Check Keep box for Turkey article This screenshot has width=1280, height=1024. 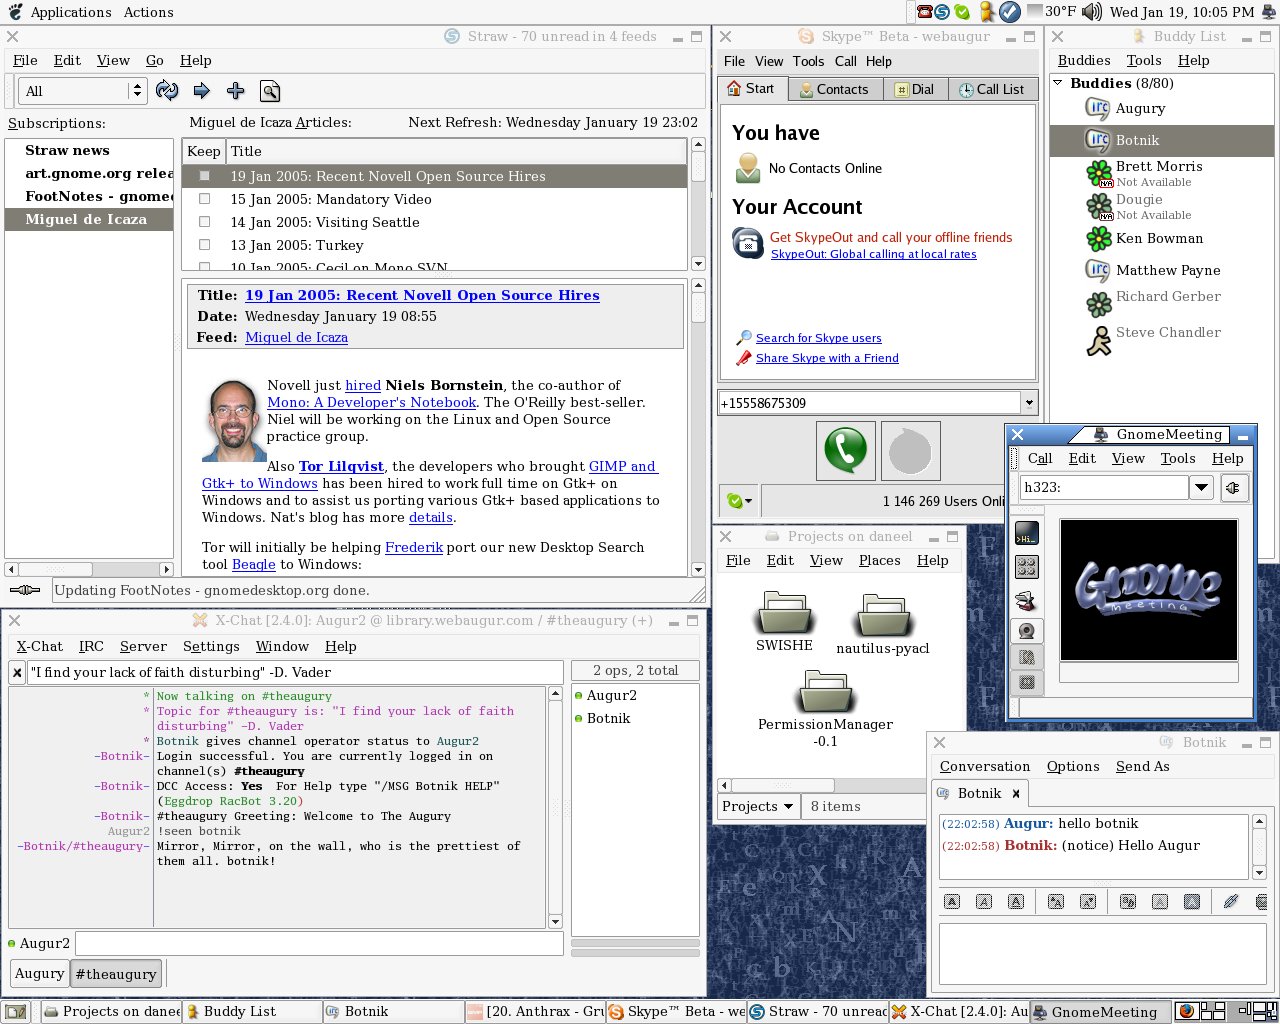click(x=205, y=245)
